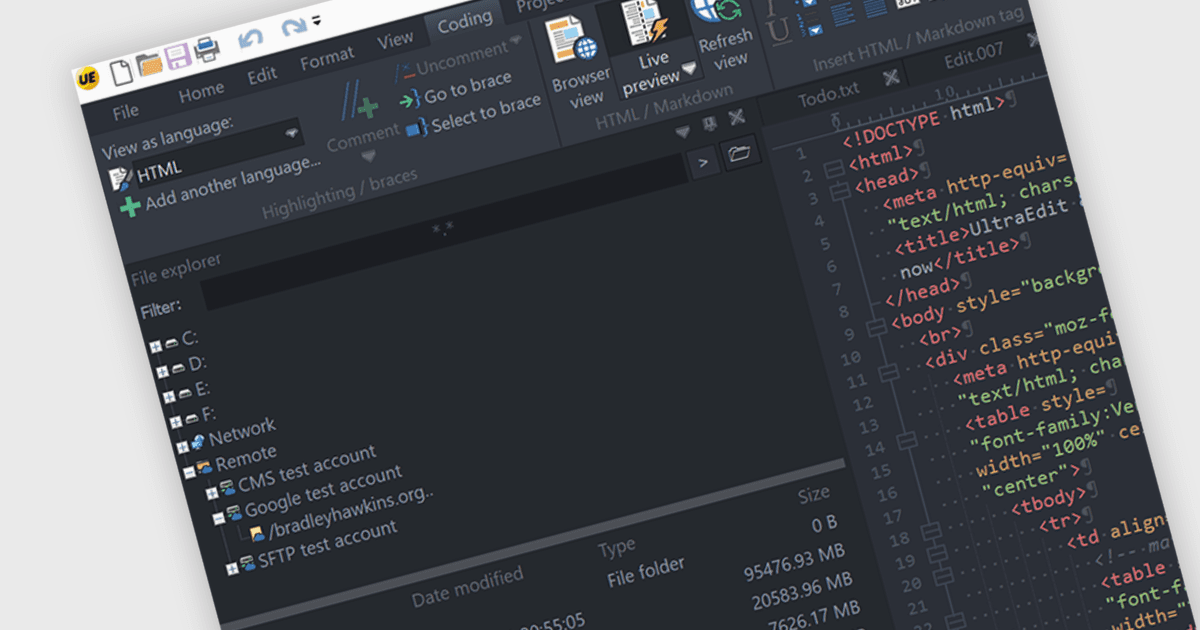The image size is (1200, 630).
Task: Click the green plus Add another language icon
Action: tap(130, 207)
